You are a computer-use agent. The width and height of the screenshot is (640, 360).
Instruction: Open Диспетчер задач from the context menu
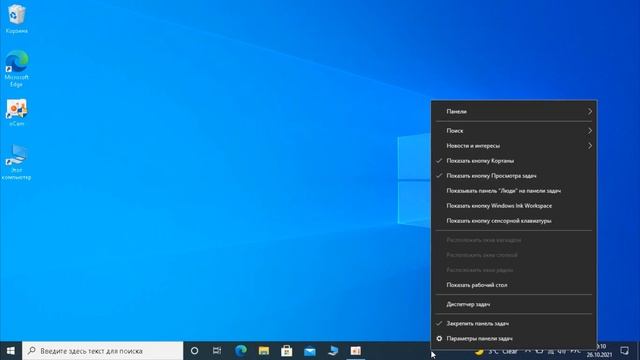click(514, 304)
